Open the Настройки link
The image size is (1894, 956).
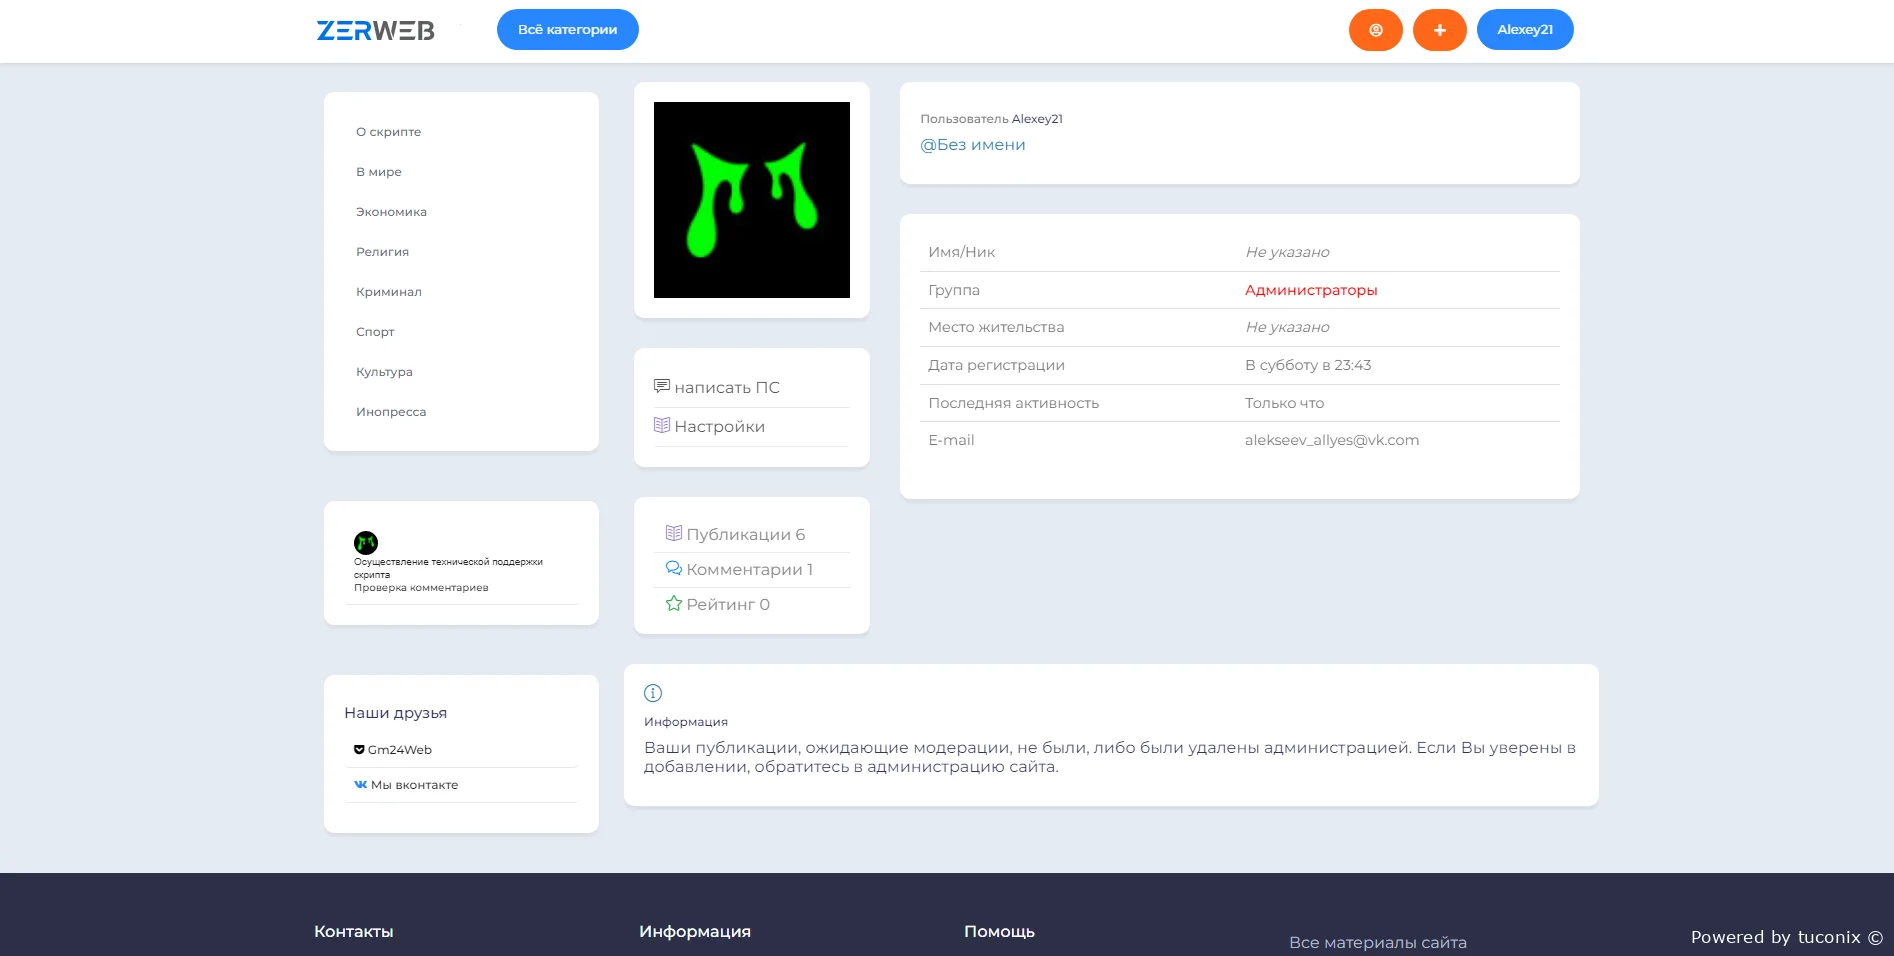point(719,427)
